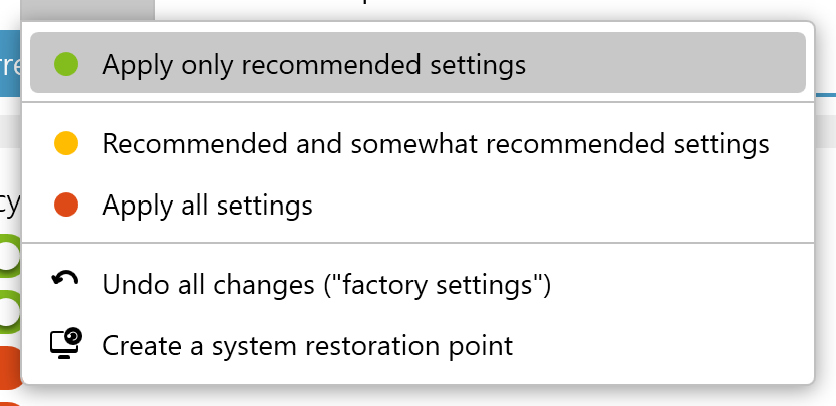This screenshot has height=406, width=836.
Task: Click the gray section strip at left edge
Action: [x=9, y=130]
